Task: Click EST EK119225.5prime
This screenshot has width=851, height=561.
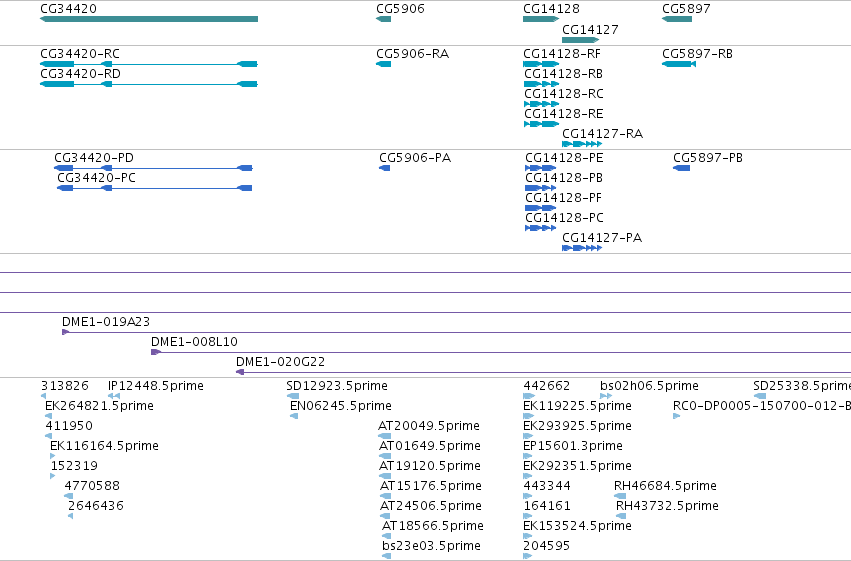Action: pos(529,416)
